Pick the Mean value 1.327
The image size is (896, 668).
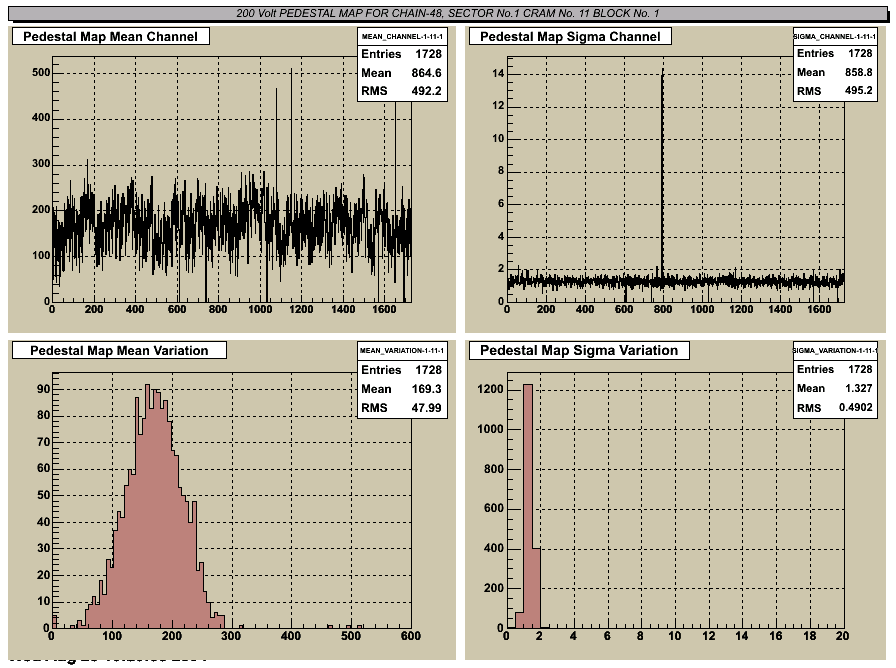[x=858, y=389]
